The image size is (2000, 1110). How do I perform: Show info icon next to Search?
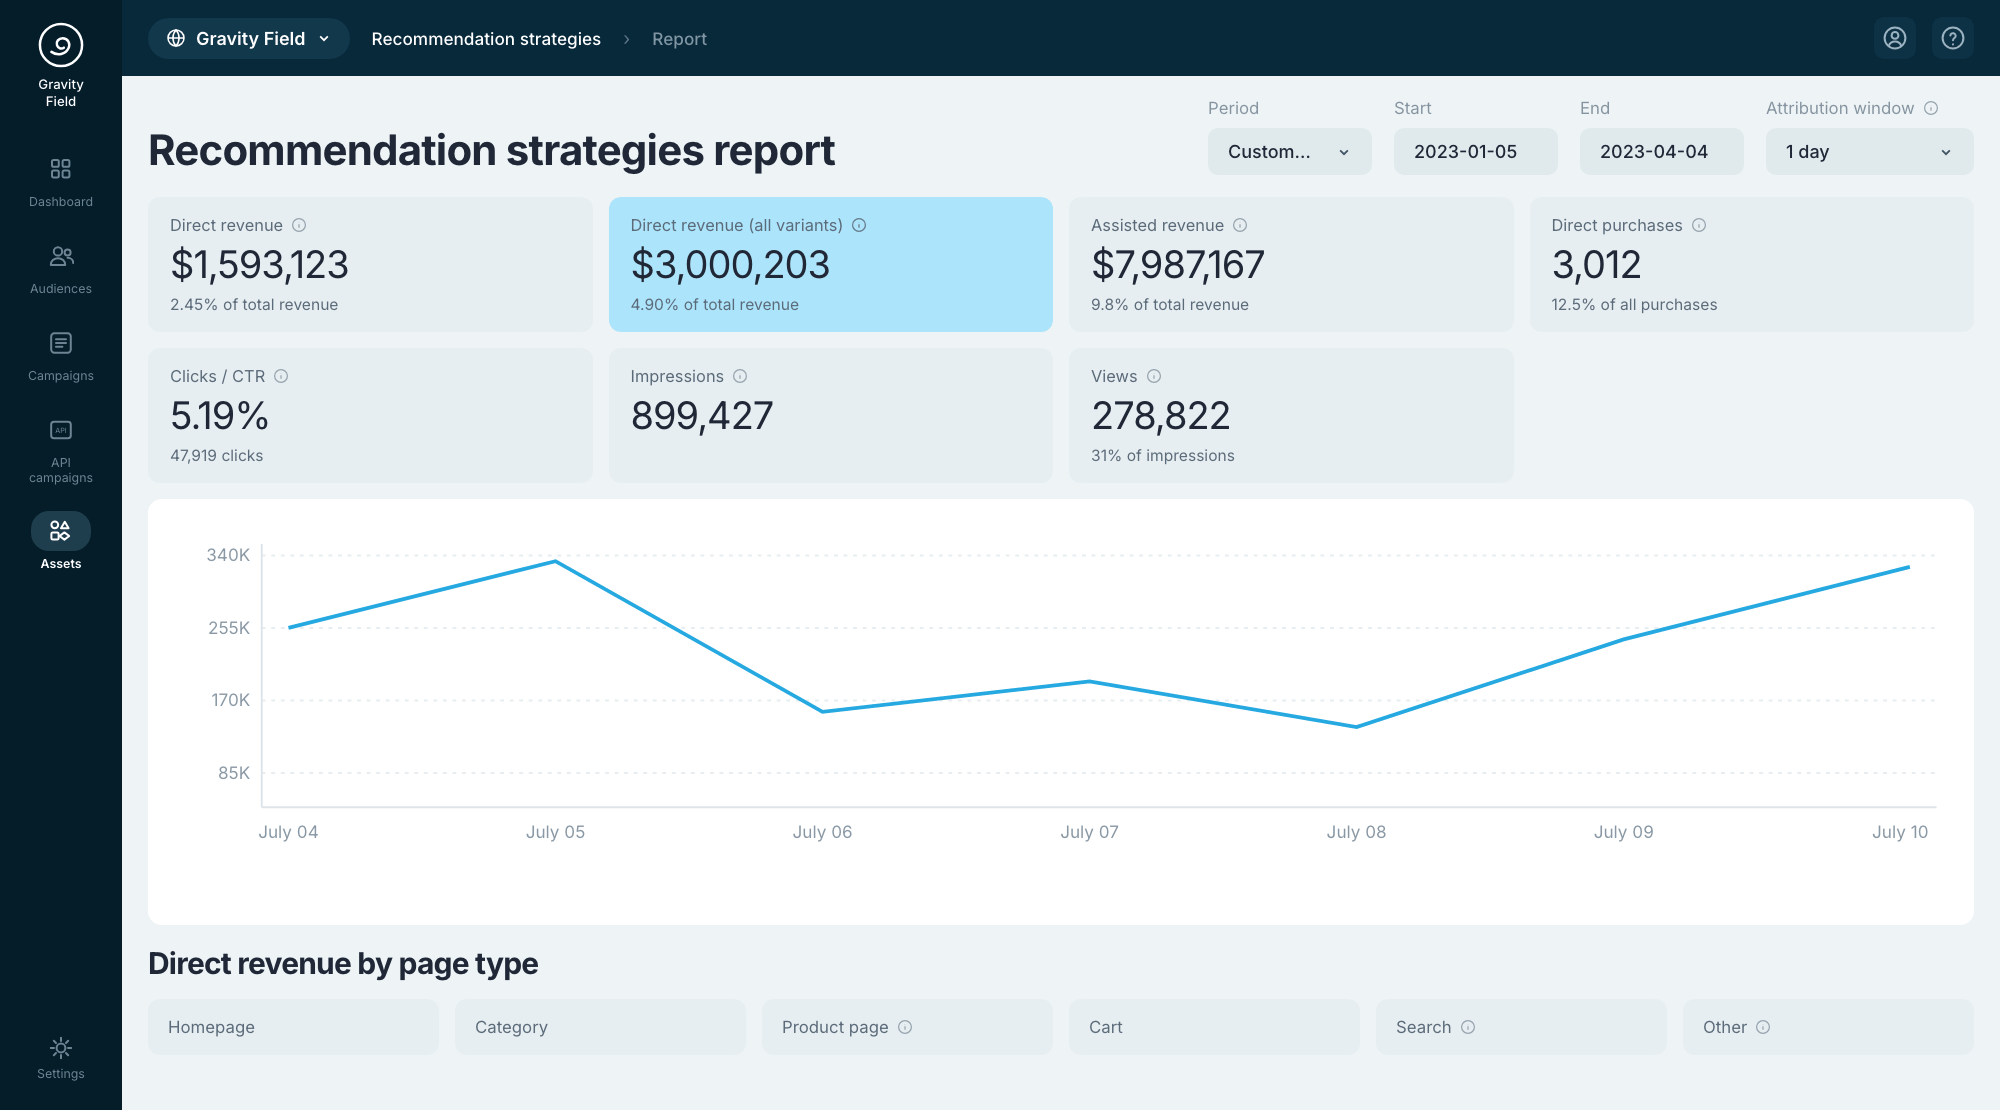(1468, 1027)
